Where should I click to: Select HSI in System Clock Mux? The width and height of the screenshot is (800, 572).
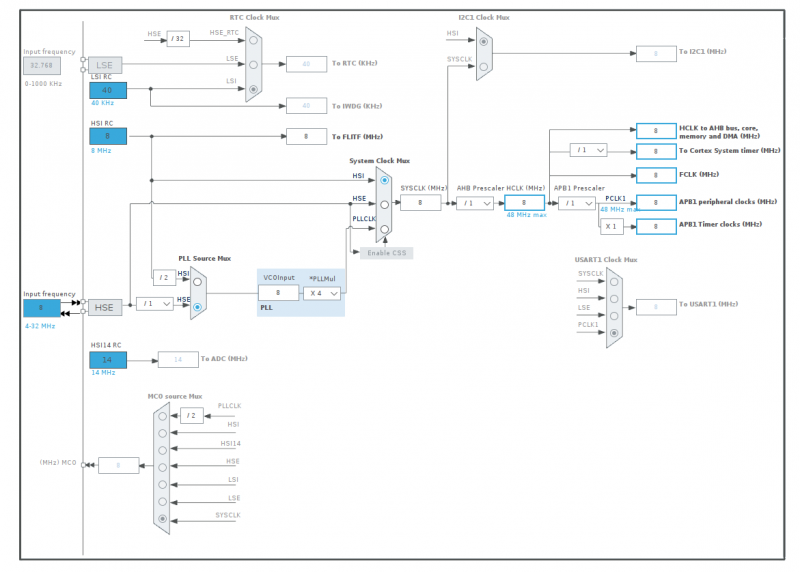384,181
